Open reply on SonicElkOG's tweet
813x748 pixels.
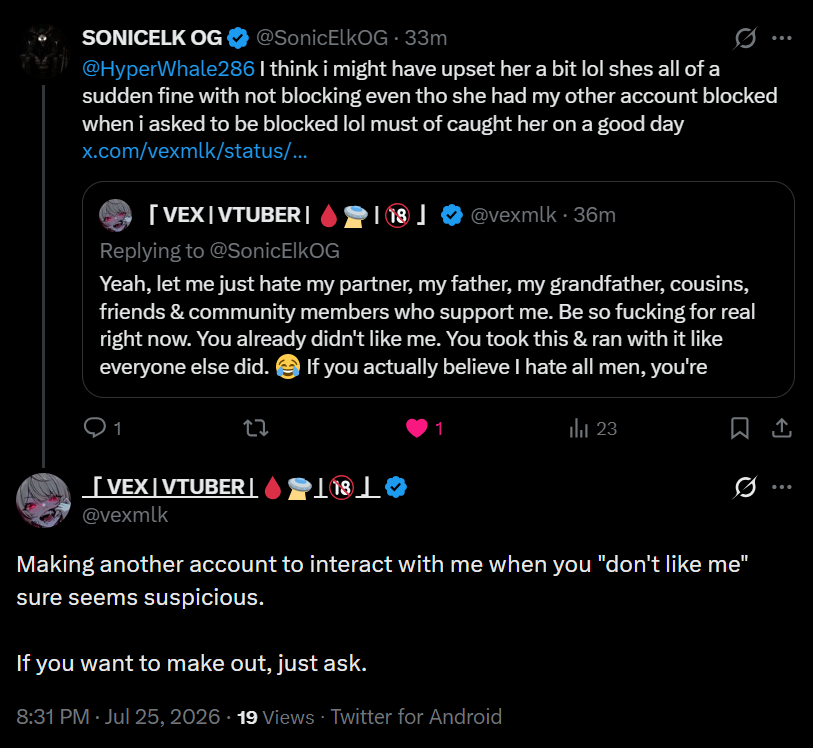click(x=102, y=428)
